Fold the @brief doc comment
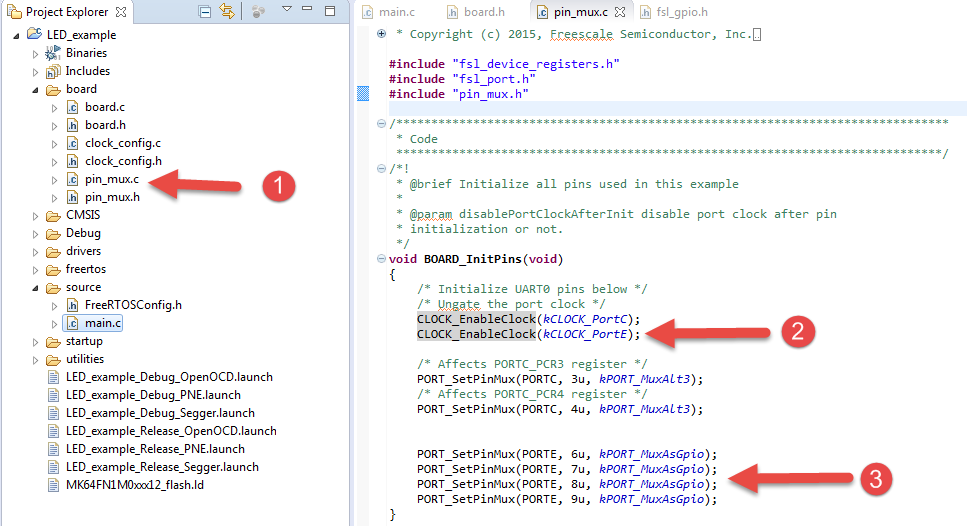This screenshot has width=967, height=526. (381, 168)
